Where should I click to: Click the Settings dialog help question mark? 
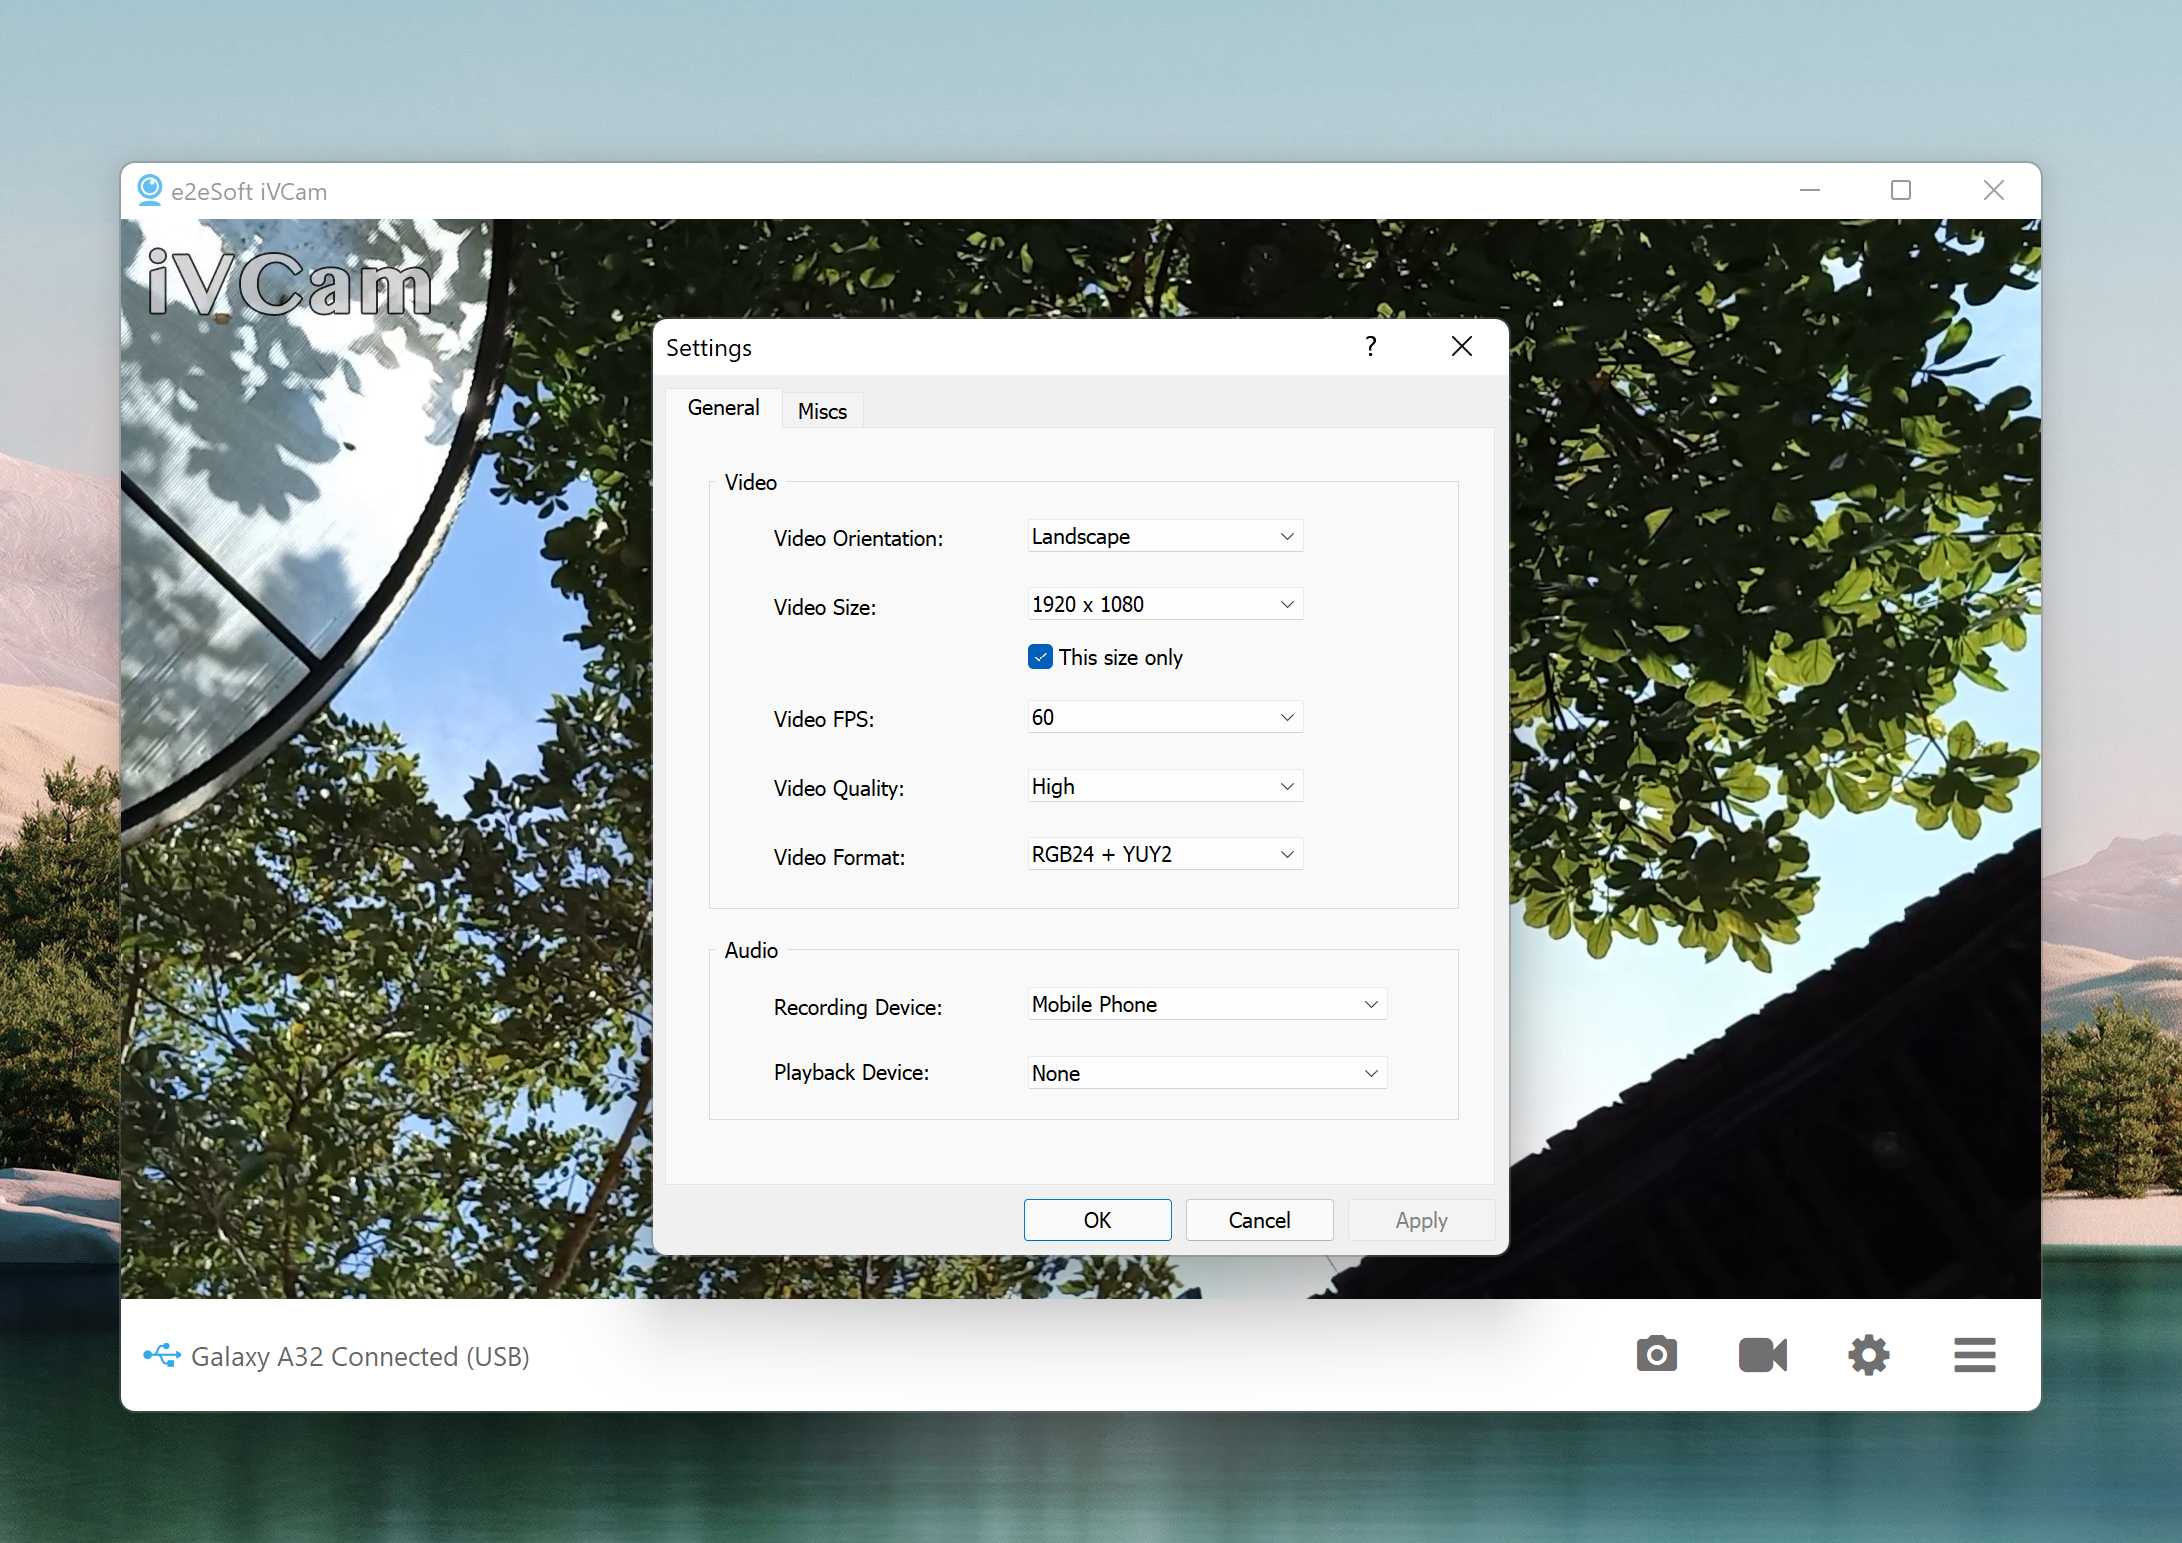click(x=1371, y=346)
